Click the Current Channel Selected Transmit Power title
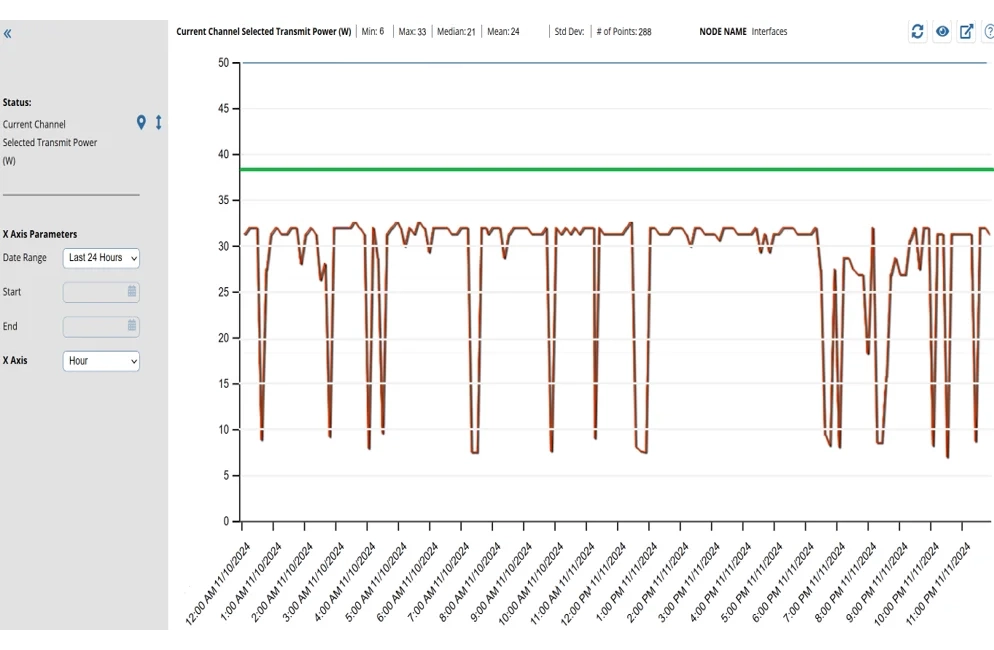The image size is (994, 650). (263, 32)
